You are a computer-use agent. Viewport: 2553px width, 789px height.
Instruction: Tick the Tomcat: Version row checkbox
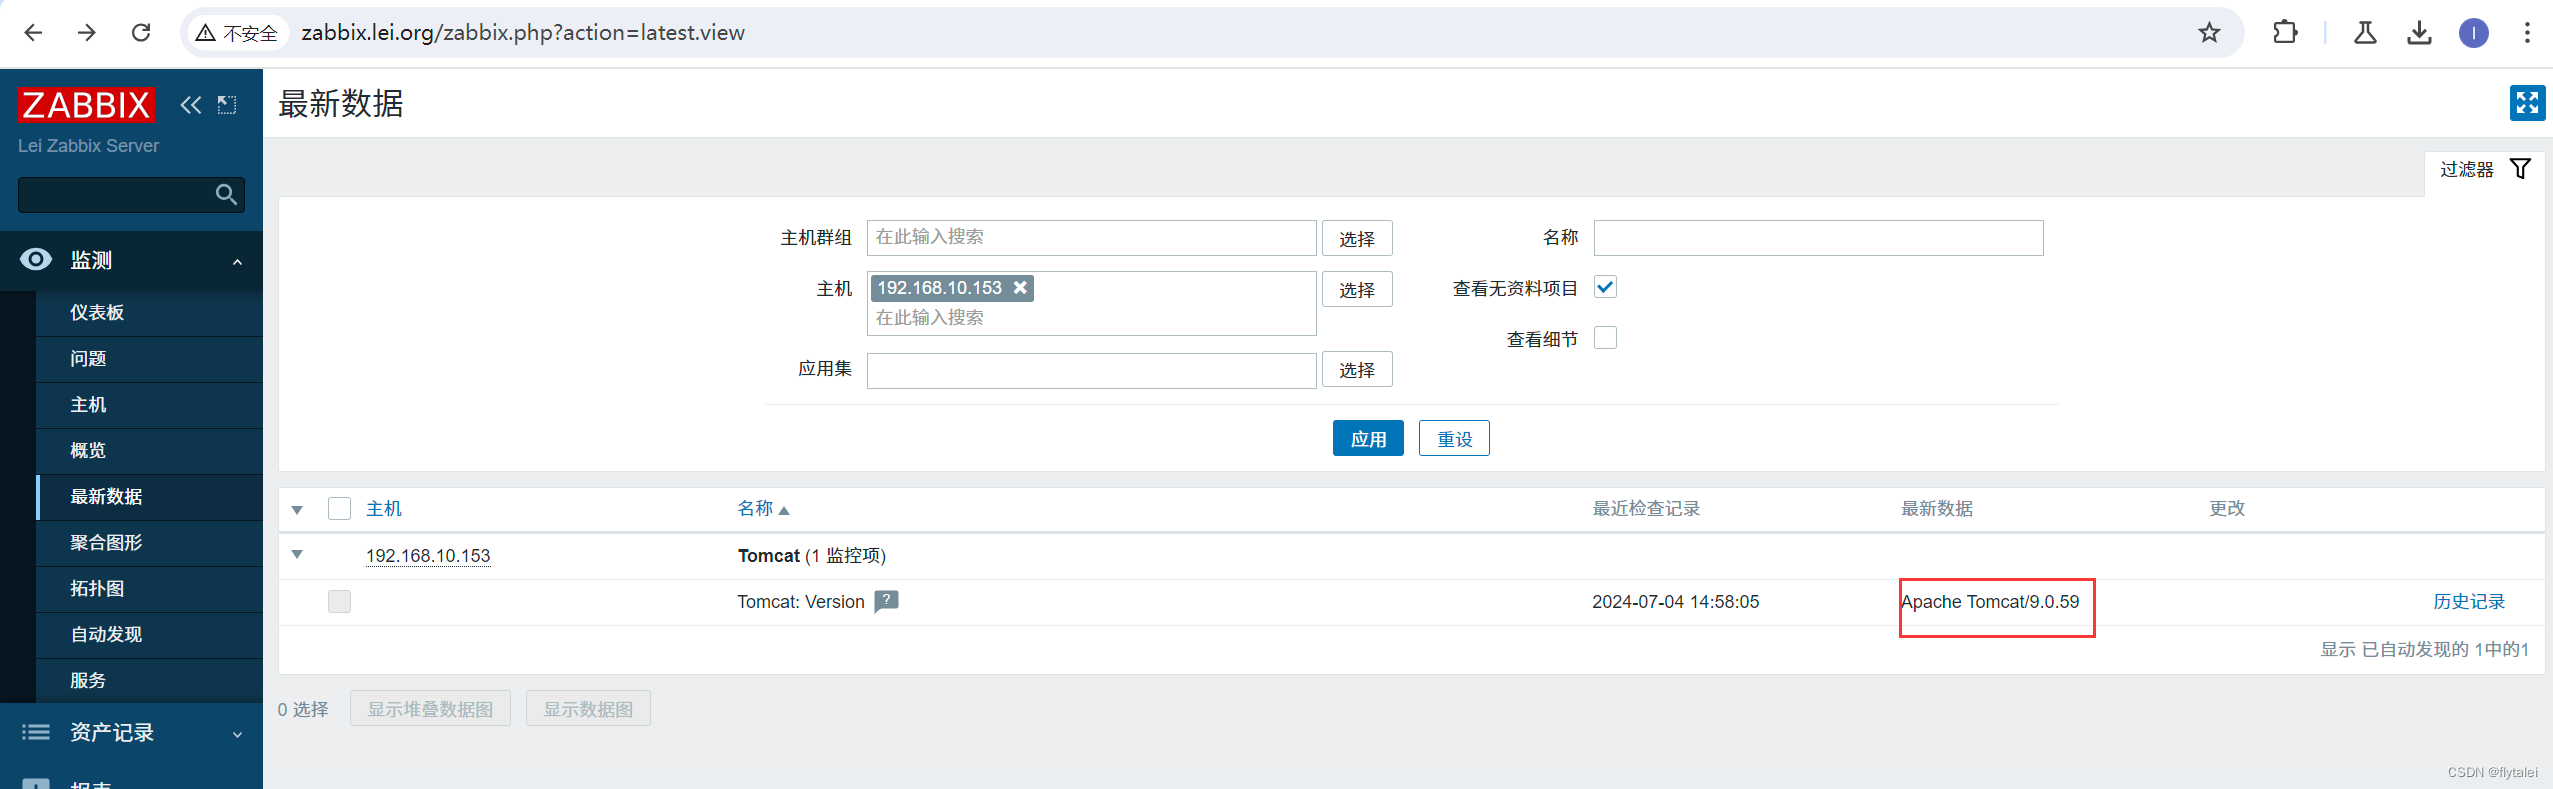tap(339, 601)
